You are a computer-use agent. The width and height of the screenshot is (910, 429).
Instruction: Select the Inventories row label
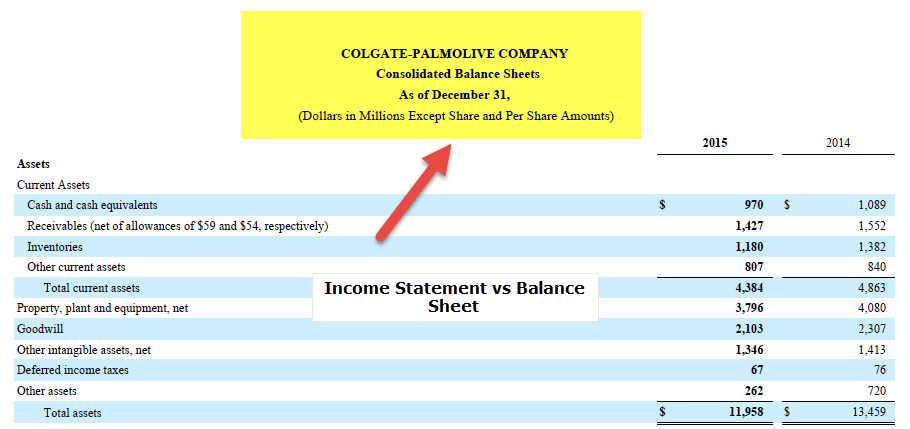tap(55, 246)
